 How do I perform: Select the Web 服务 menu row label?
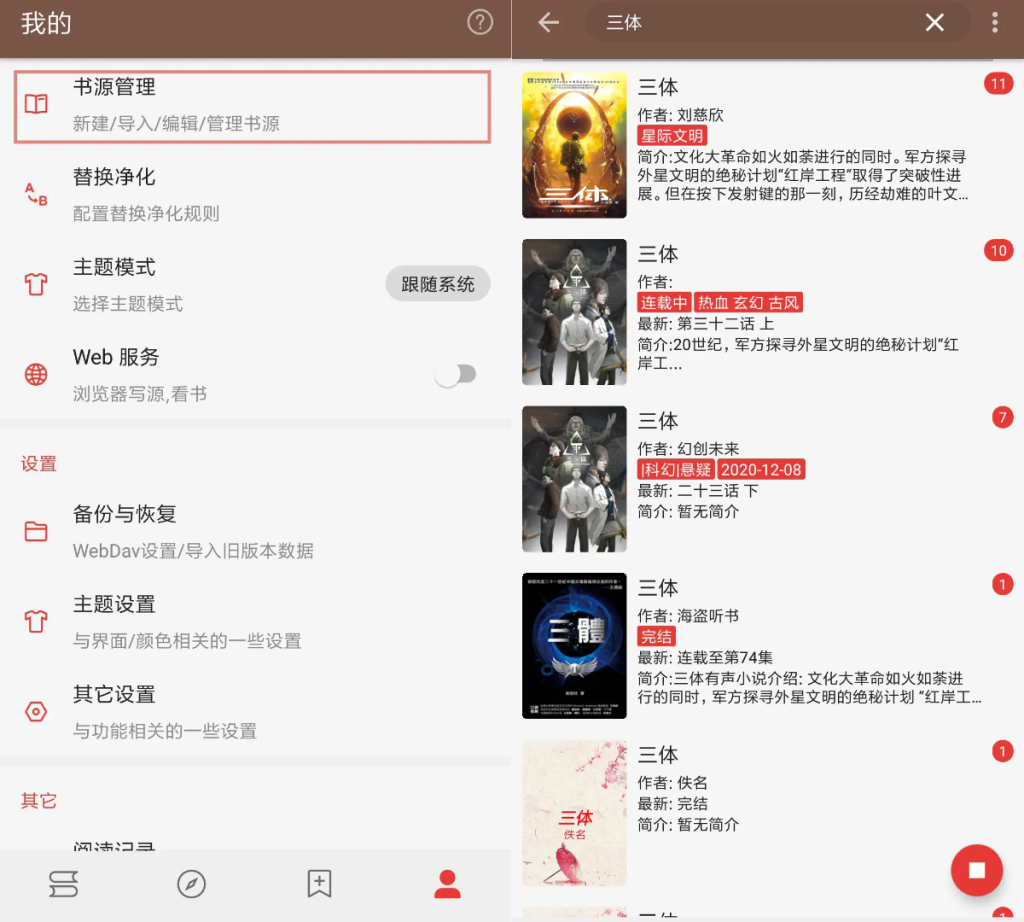(x=116, y=357)
